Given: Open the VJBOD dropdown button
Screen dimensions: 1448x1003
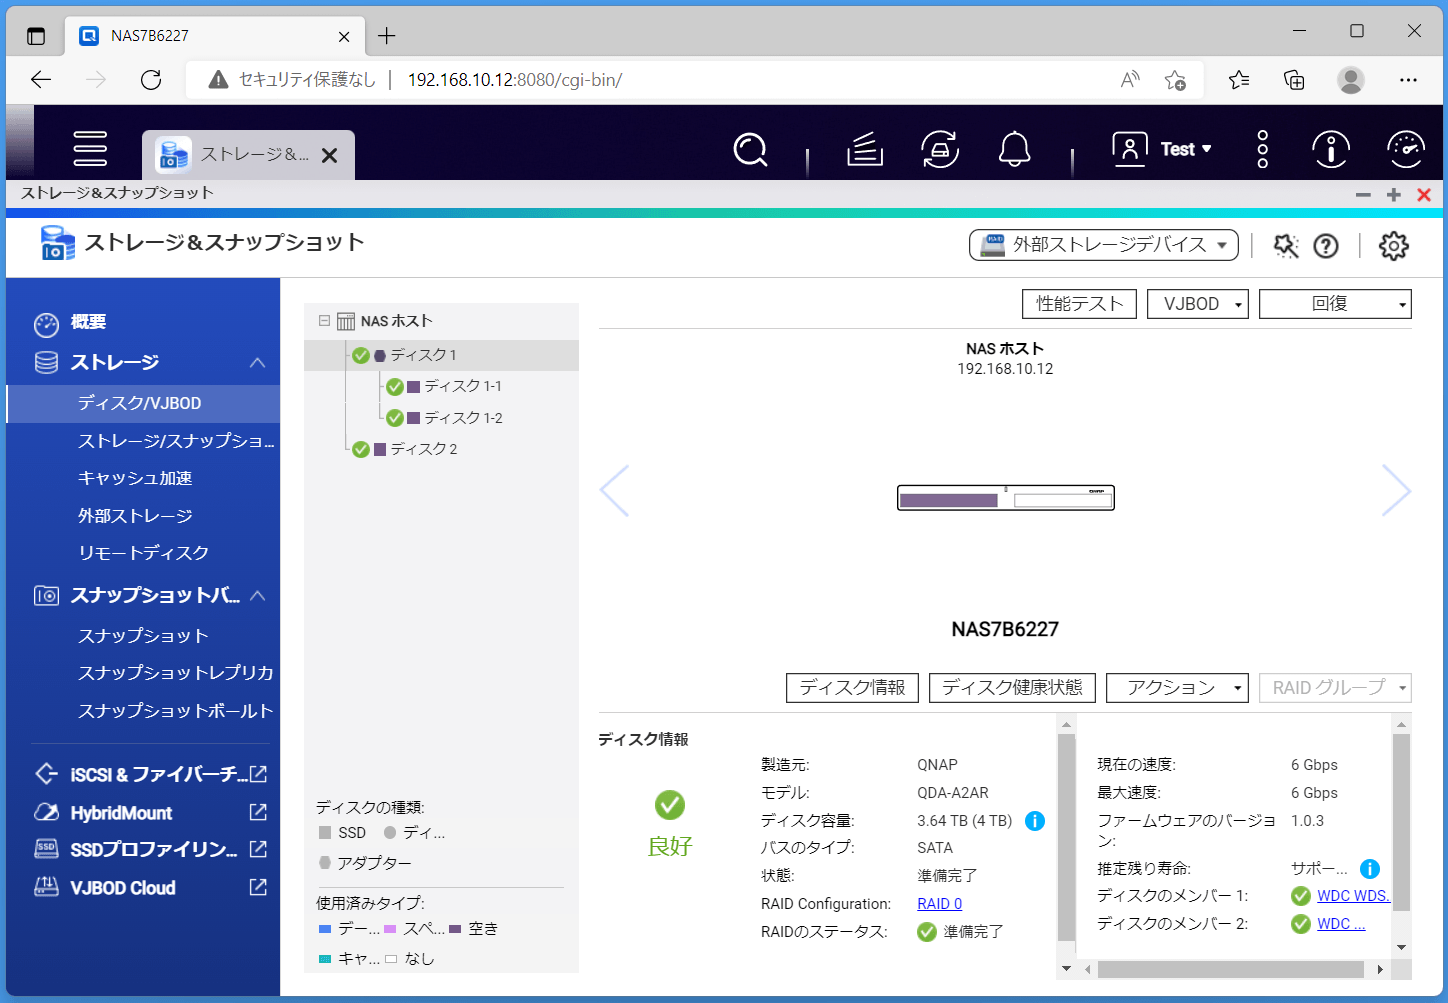Looking at the screenshot, I should click(x=1197, y=304).
